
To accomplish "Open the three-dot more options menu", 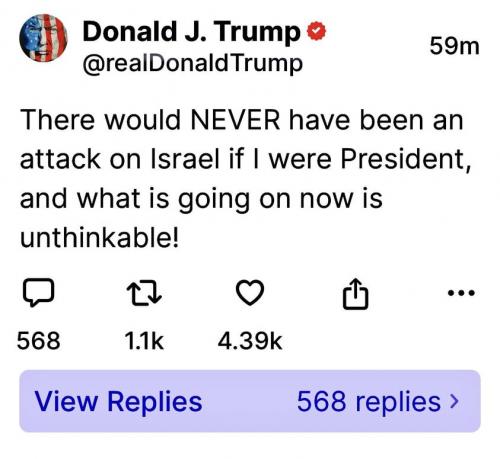I will click(461, 293).
